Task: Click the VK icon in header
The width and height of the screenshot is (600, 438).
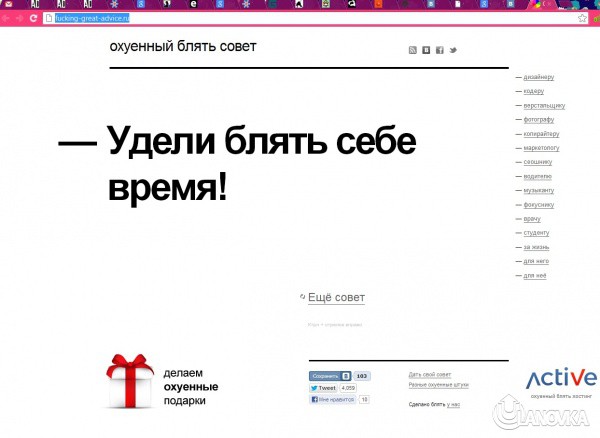Action: [x=426, y=49]
